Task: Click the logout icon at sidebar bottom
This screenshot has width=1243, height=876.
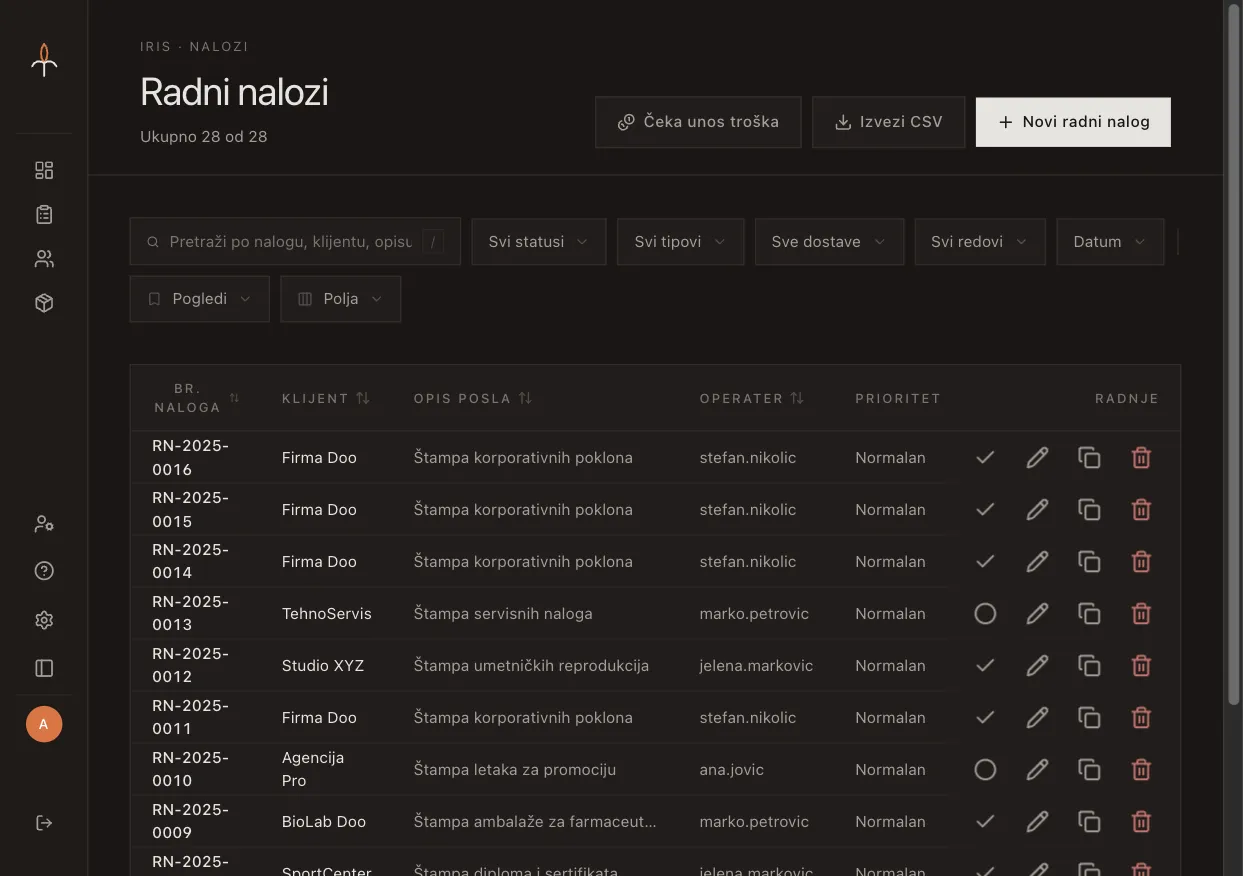Action: (x=44, y=823)
